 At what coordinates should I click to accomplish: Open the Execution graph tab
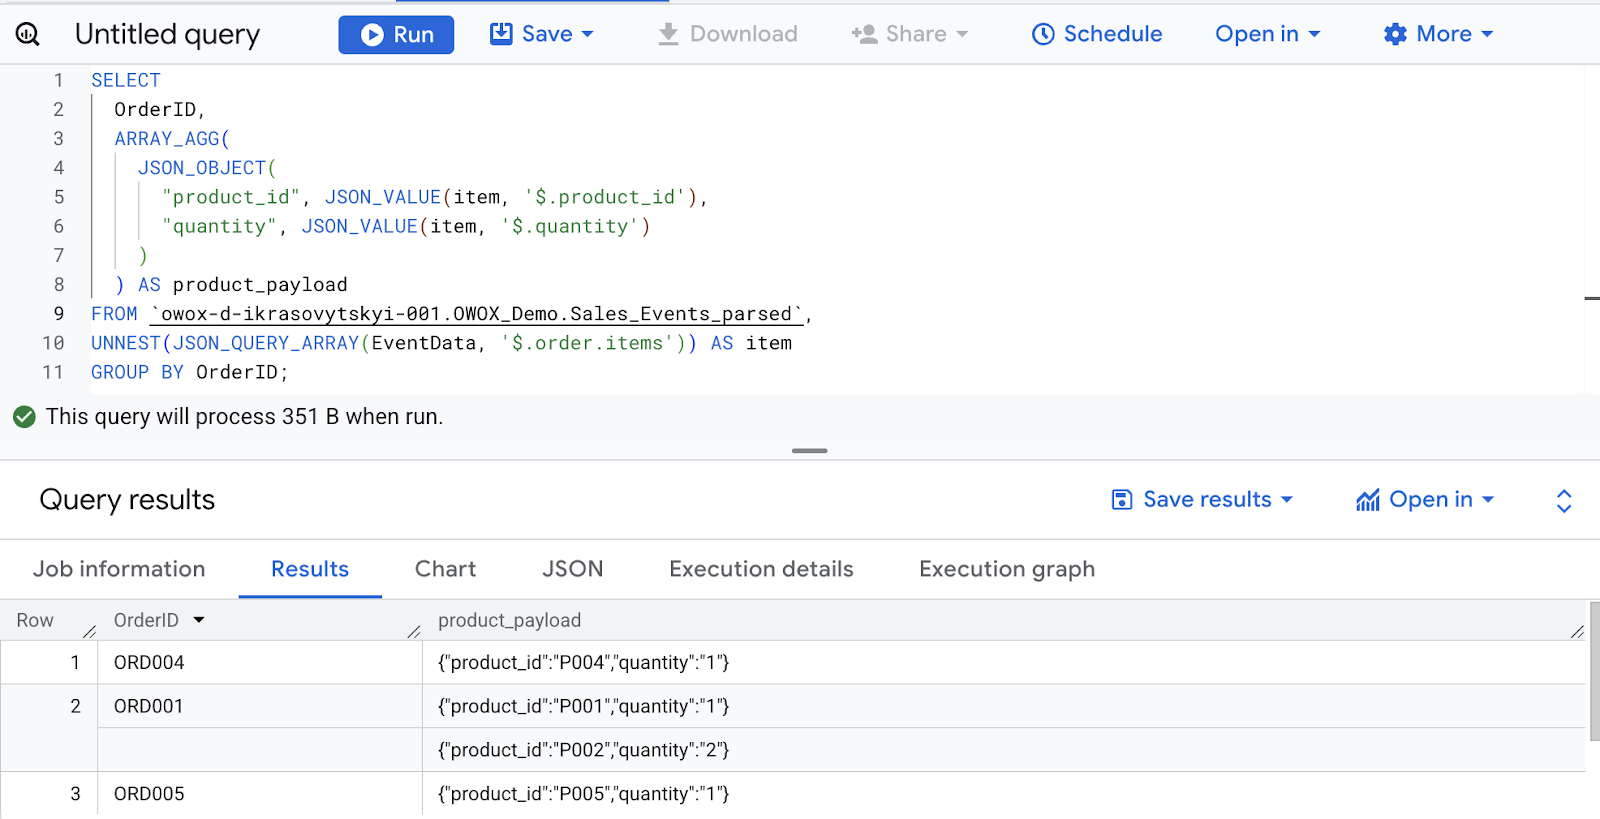click(x=1007, y=569)
